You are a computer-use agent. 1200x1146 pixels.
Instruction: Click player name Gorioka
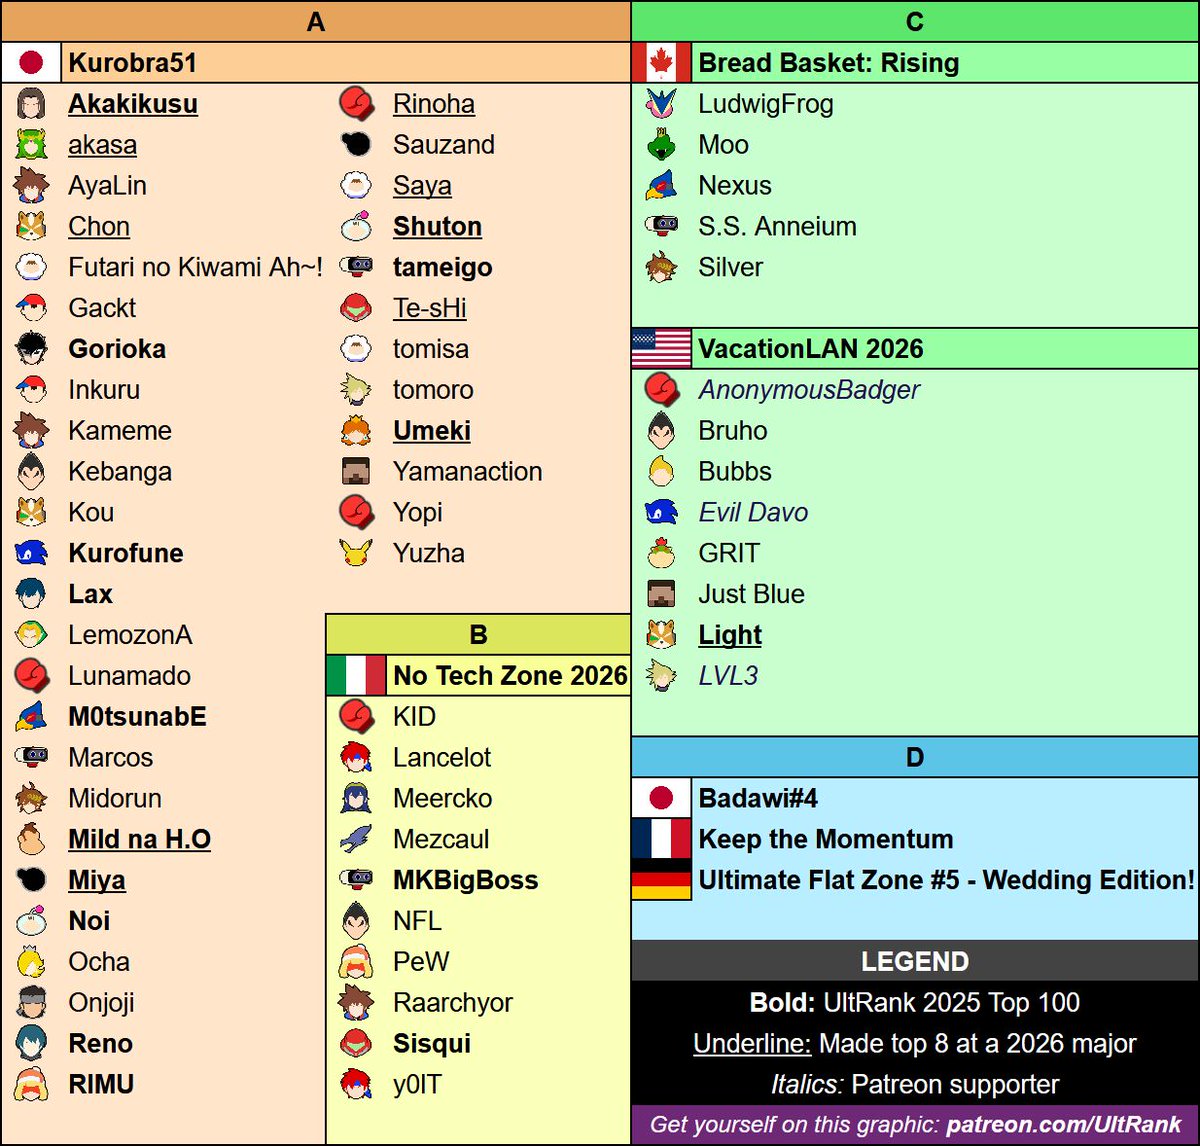tap(117, 348)
